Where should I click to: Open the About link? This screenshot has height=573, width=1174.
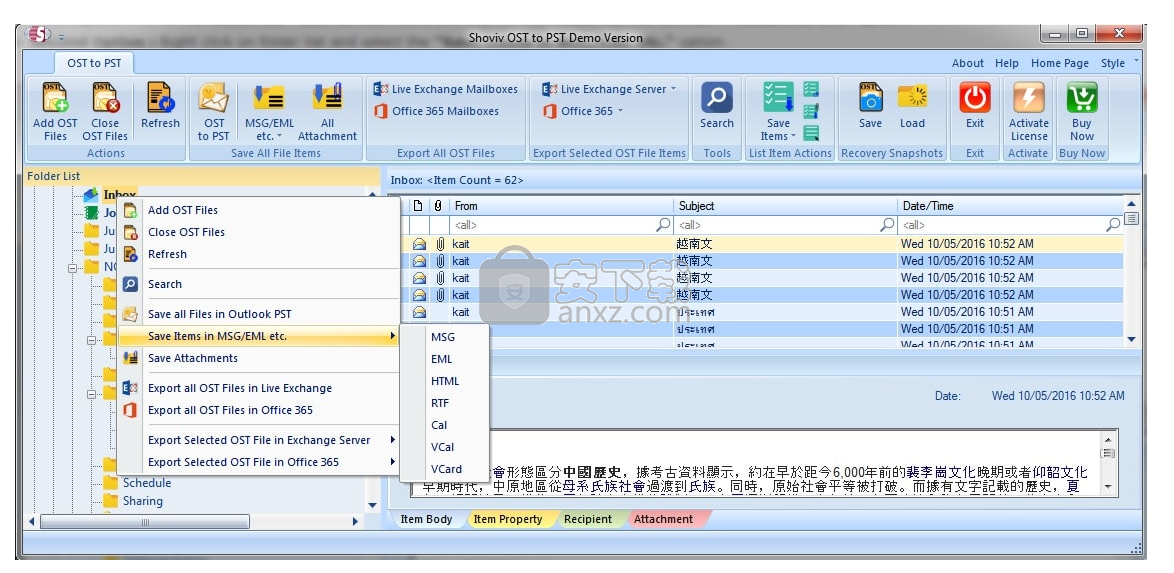pos(967,63)
